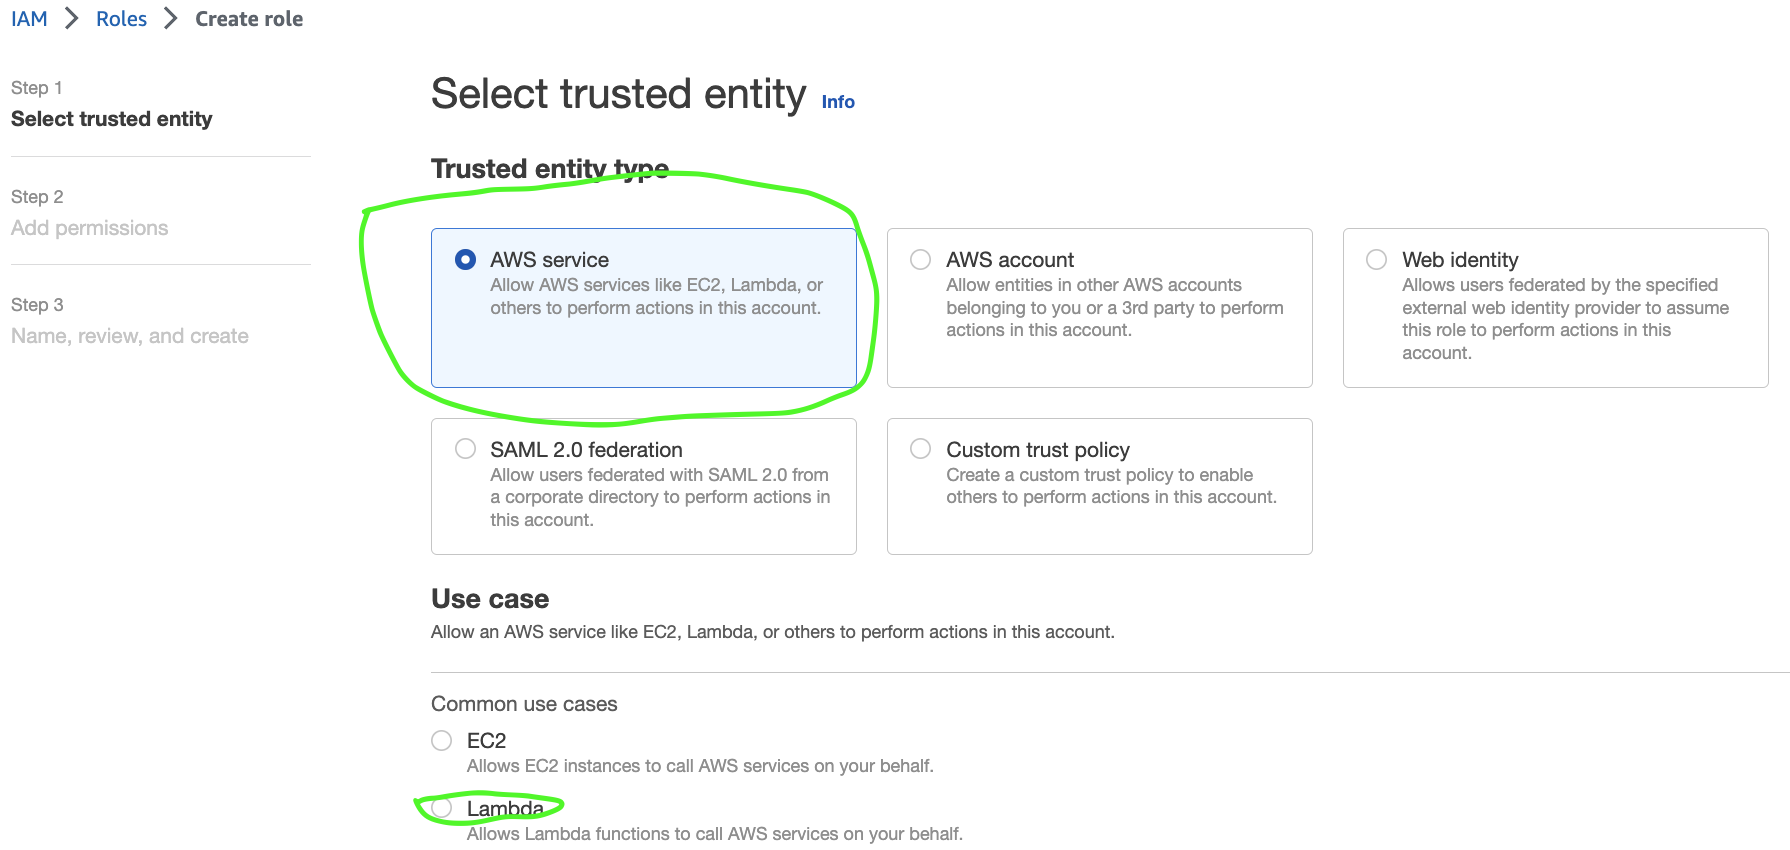Select the AWS account radio option

click(920, 260)
